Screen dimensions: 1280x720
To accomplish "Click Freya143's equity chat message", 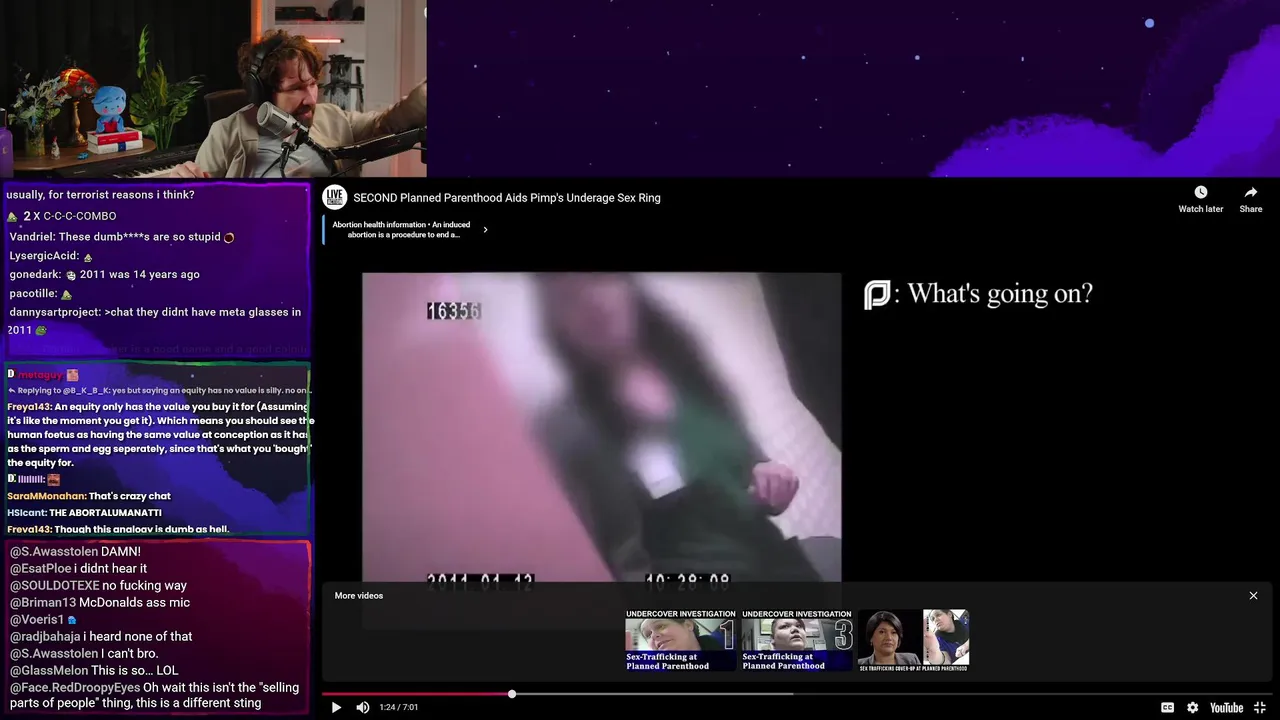I will (x=160, y=435).
